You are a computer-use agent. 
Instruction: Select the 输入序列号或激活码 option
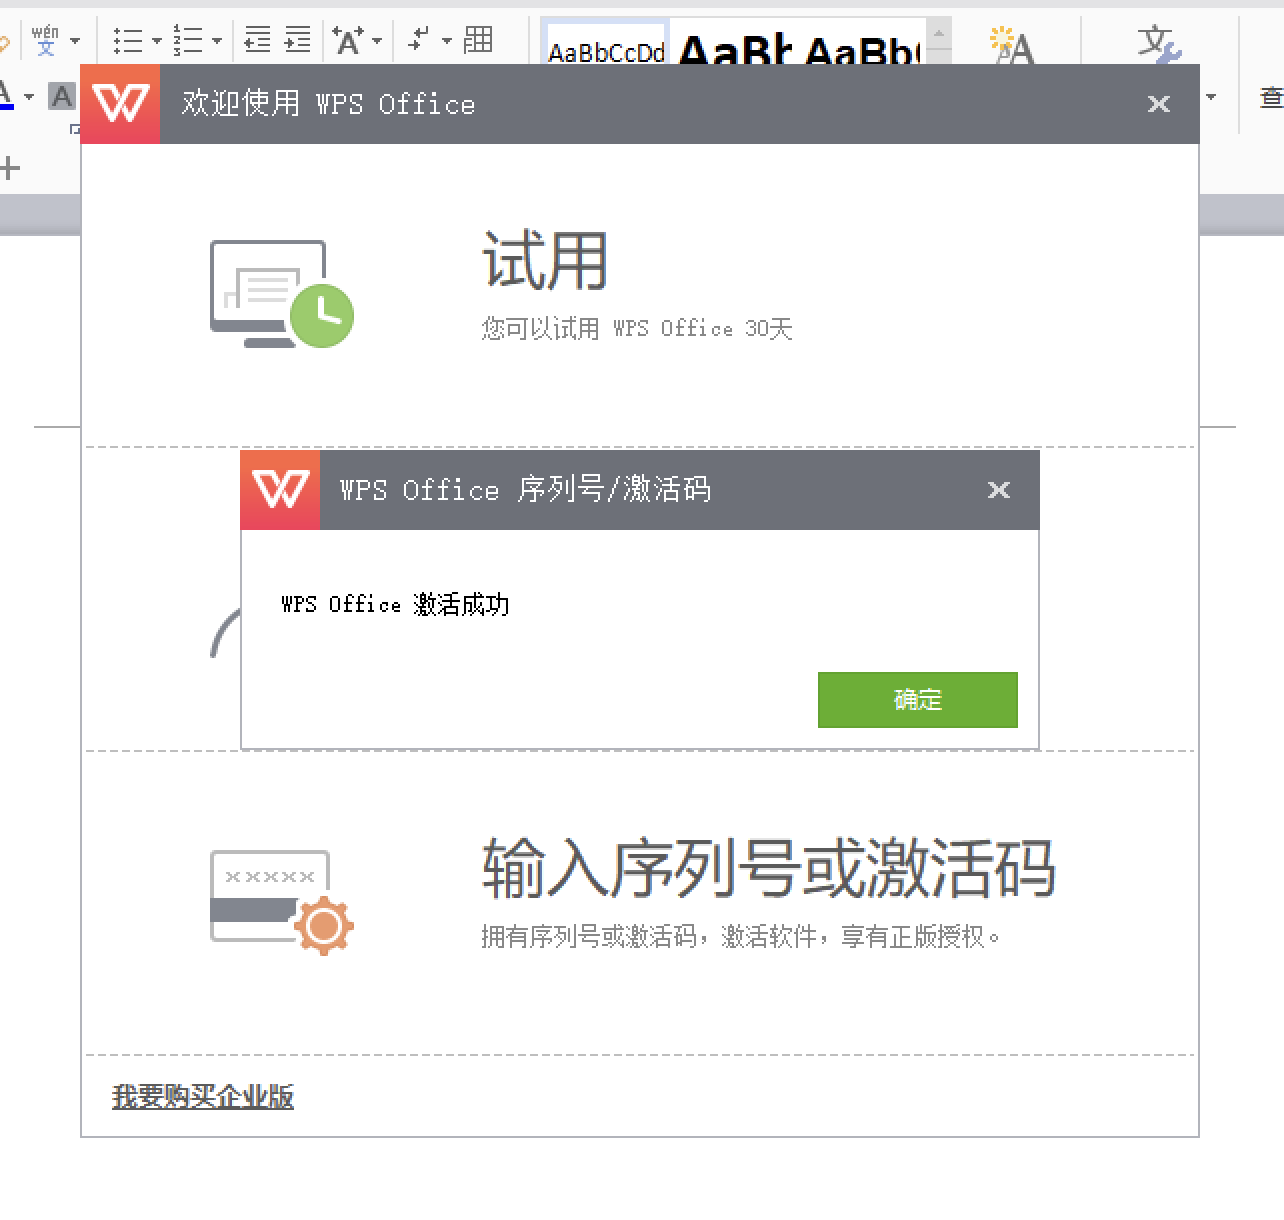click(x=768, y=869)
